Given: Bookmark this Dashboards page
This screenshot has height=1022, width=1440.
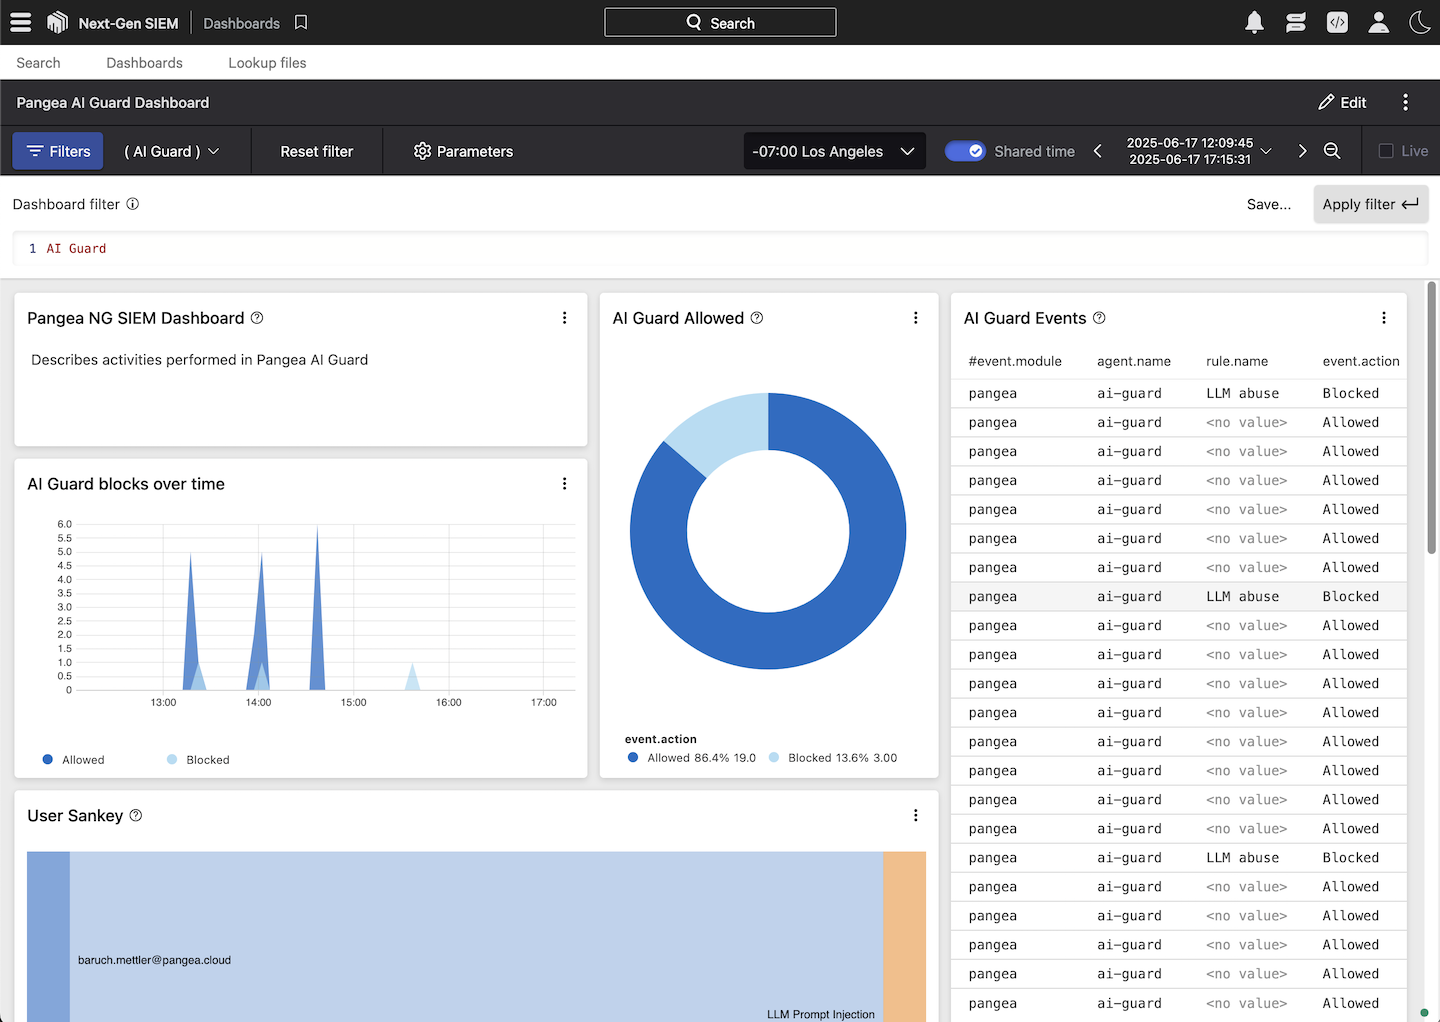Looking at the screenshot, I should click(x=301, y=22).
